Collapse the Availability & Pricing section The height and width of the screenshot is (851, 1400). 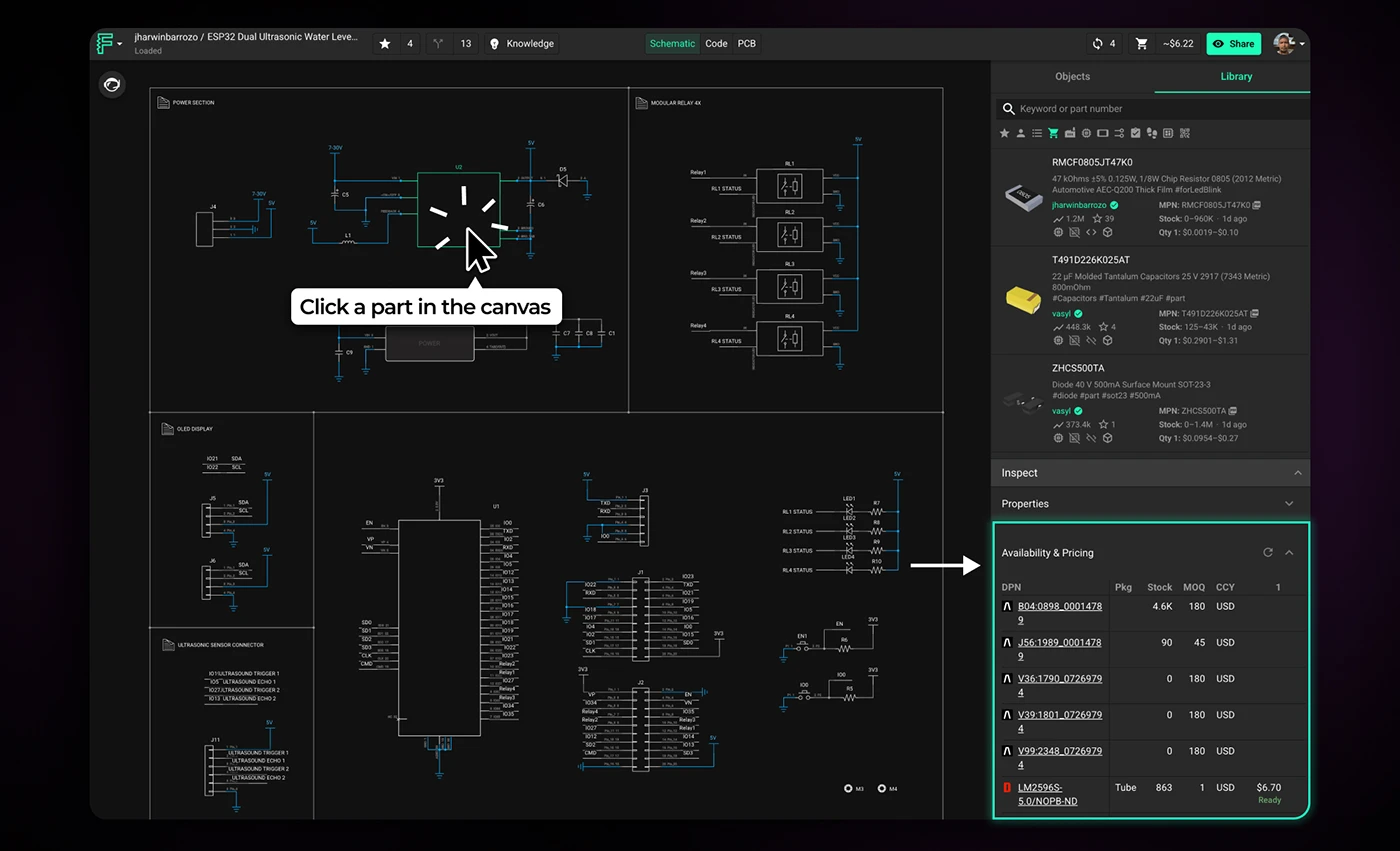pyautogui.click(x=1289, y=552)
